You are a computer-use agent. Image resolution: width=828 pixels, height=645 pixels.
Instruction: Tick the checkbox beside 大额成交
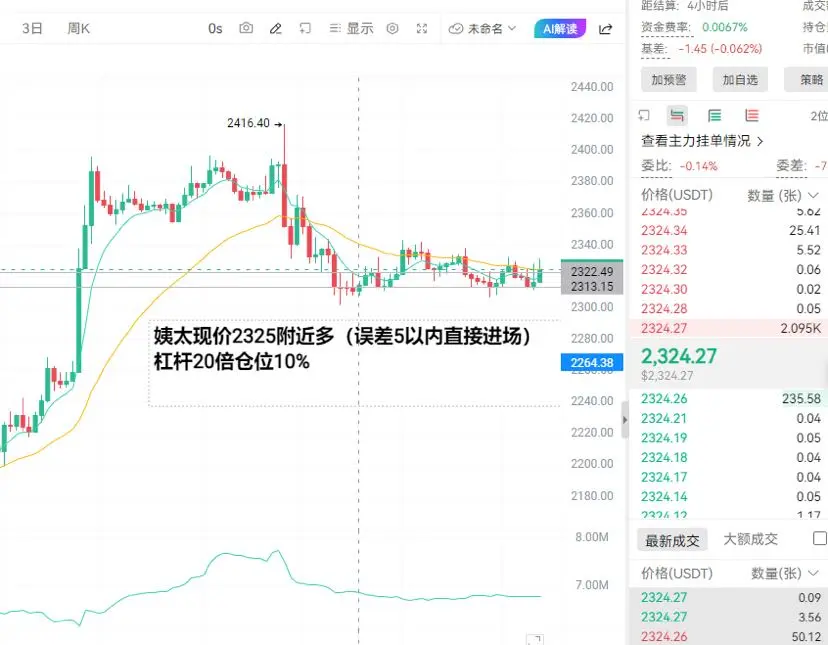click(821, 538)
